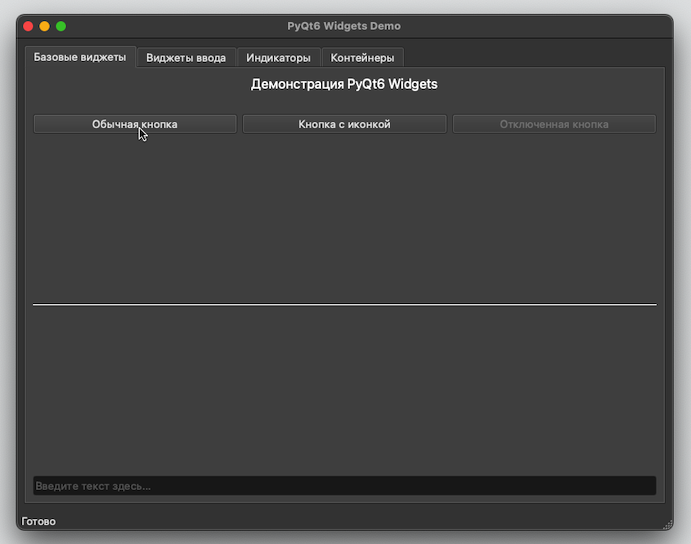Viewport: 691px width, 544px height.
Task: Switch to the Контейнеры tab
Action: pos(362,58)
